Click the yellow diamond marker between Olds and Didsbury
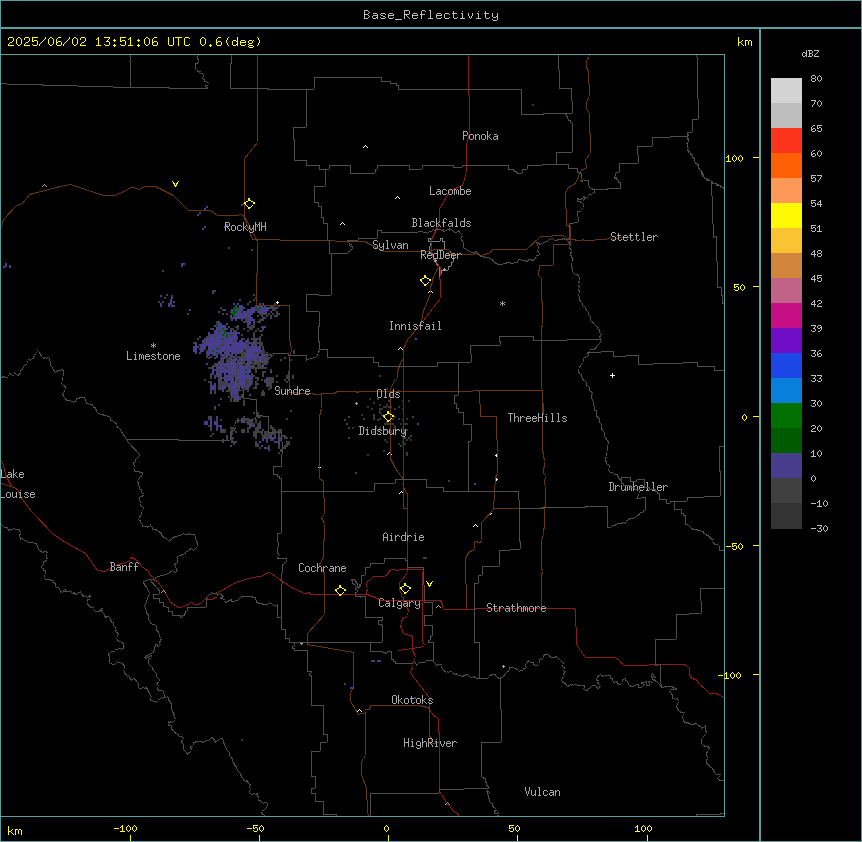Image resolution: width=862 pixels, height=842 pixels. click(x=388, y=417)
